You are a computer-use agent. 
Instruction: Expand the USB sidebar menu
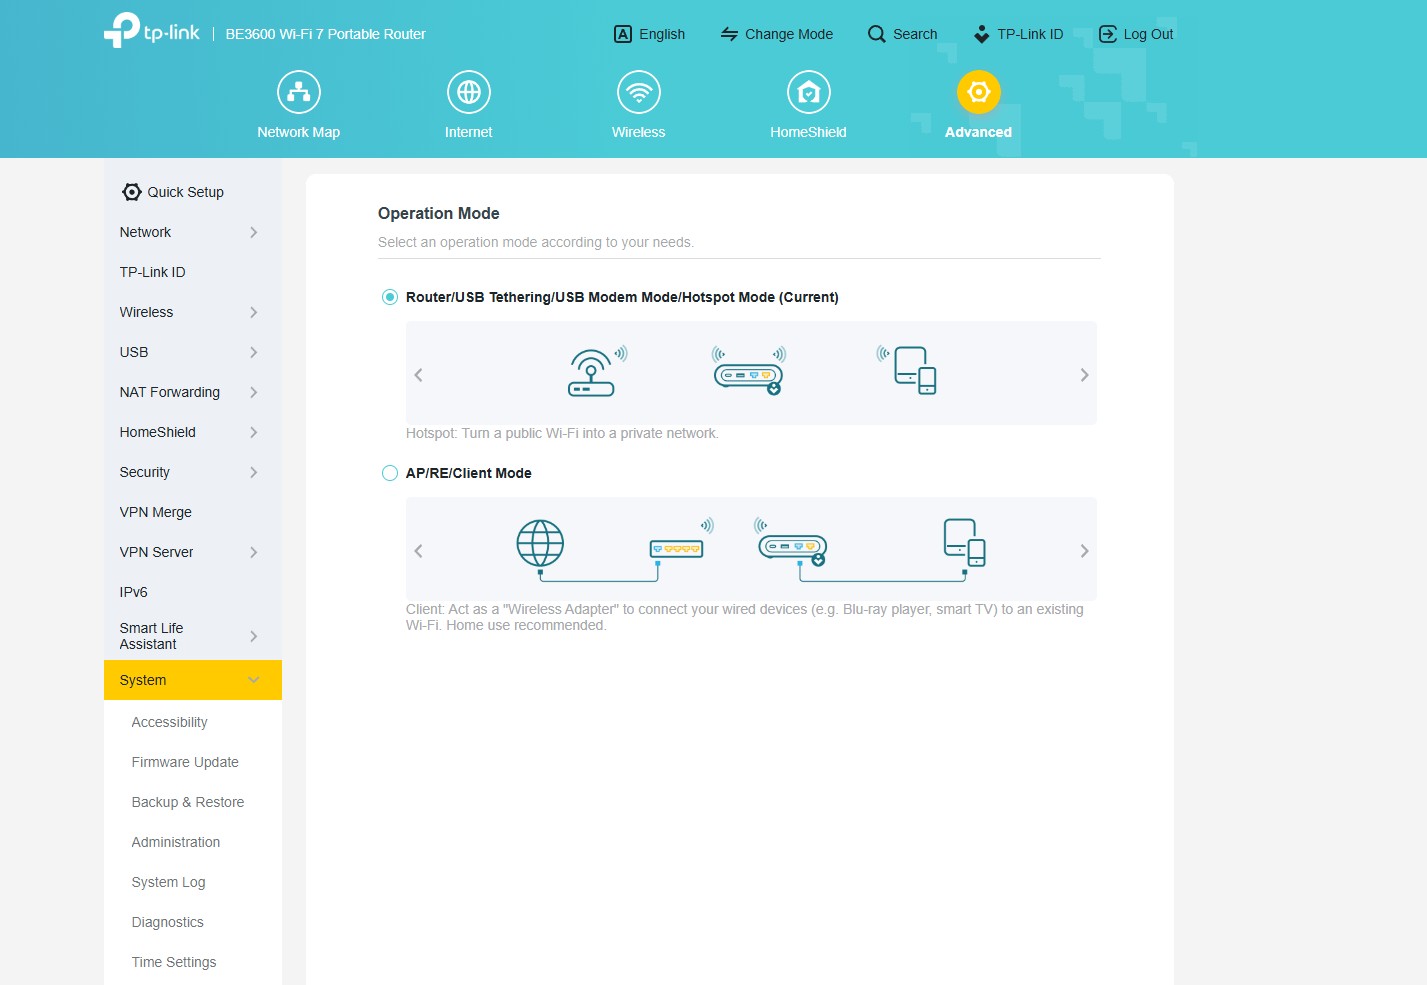tap(193, 352)
